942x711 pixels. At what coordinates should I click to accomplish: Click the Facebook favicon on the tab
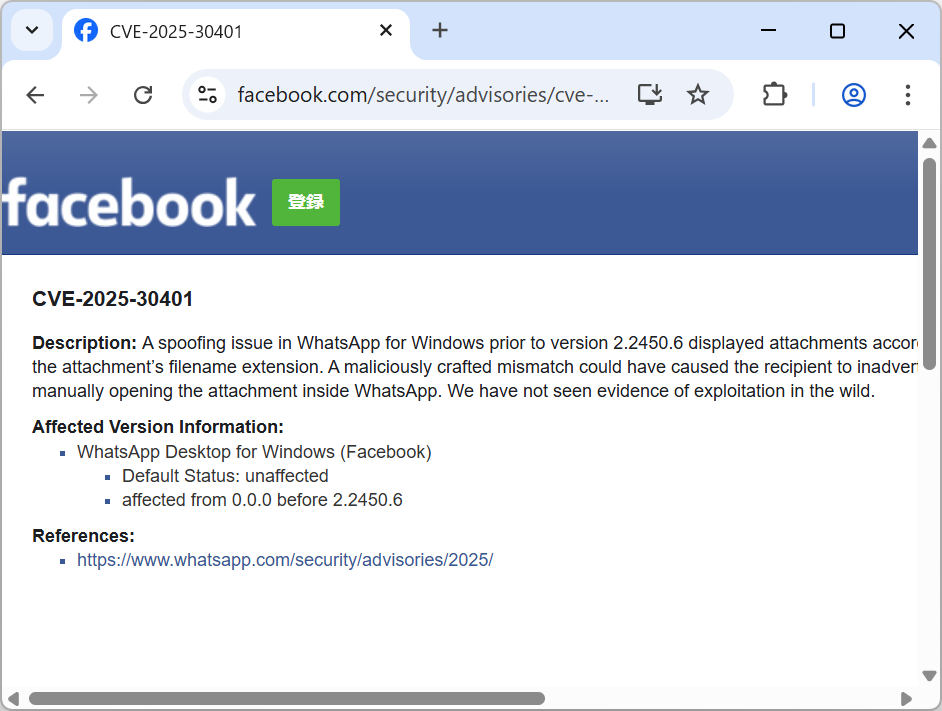(x=86, y=30)
